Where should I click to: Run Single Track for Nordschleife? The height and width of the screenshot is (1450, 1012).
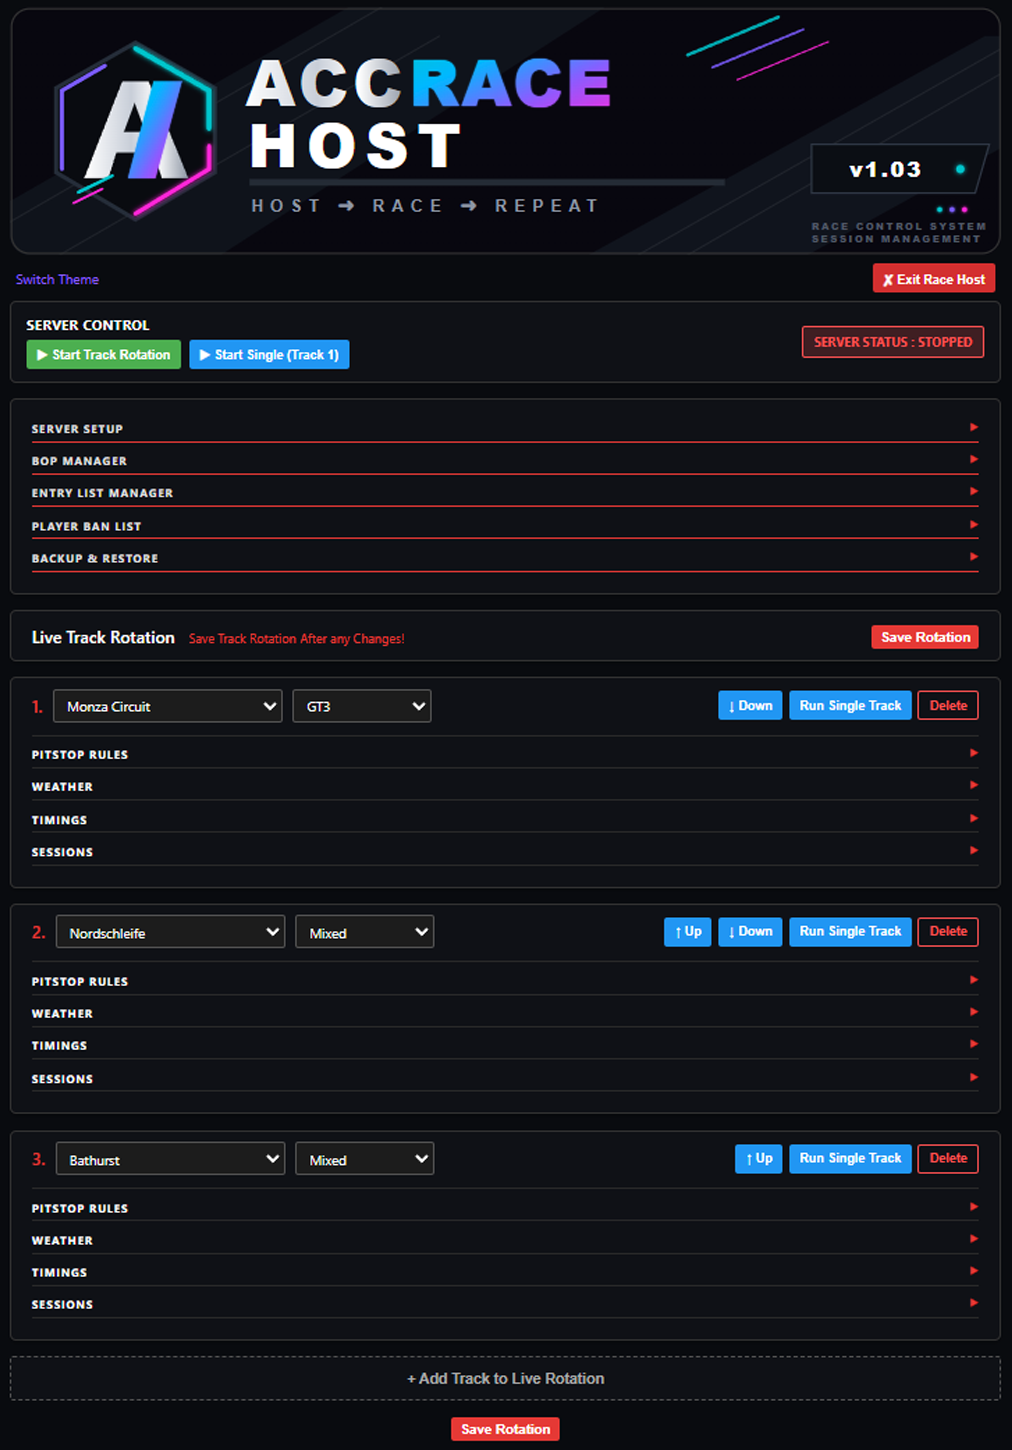click(x=850, y=932)
